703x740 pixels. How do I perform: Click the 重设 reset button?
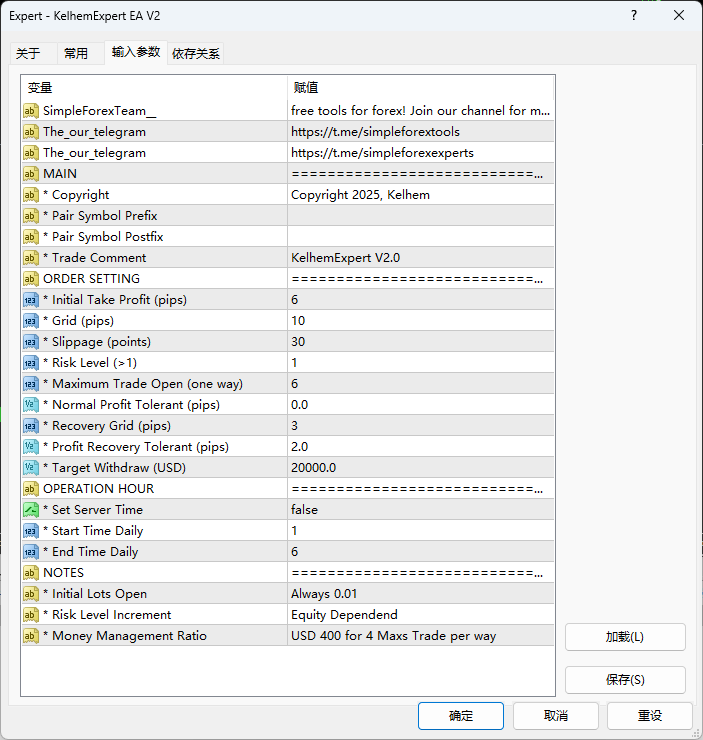[x=649, y=716]
